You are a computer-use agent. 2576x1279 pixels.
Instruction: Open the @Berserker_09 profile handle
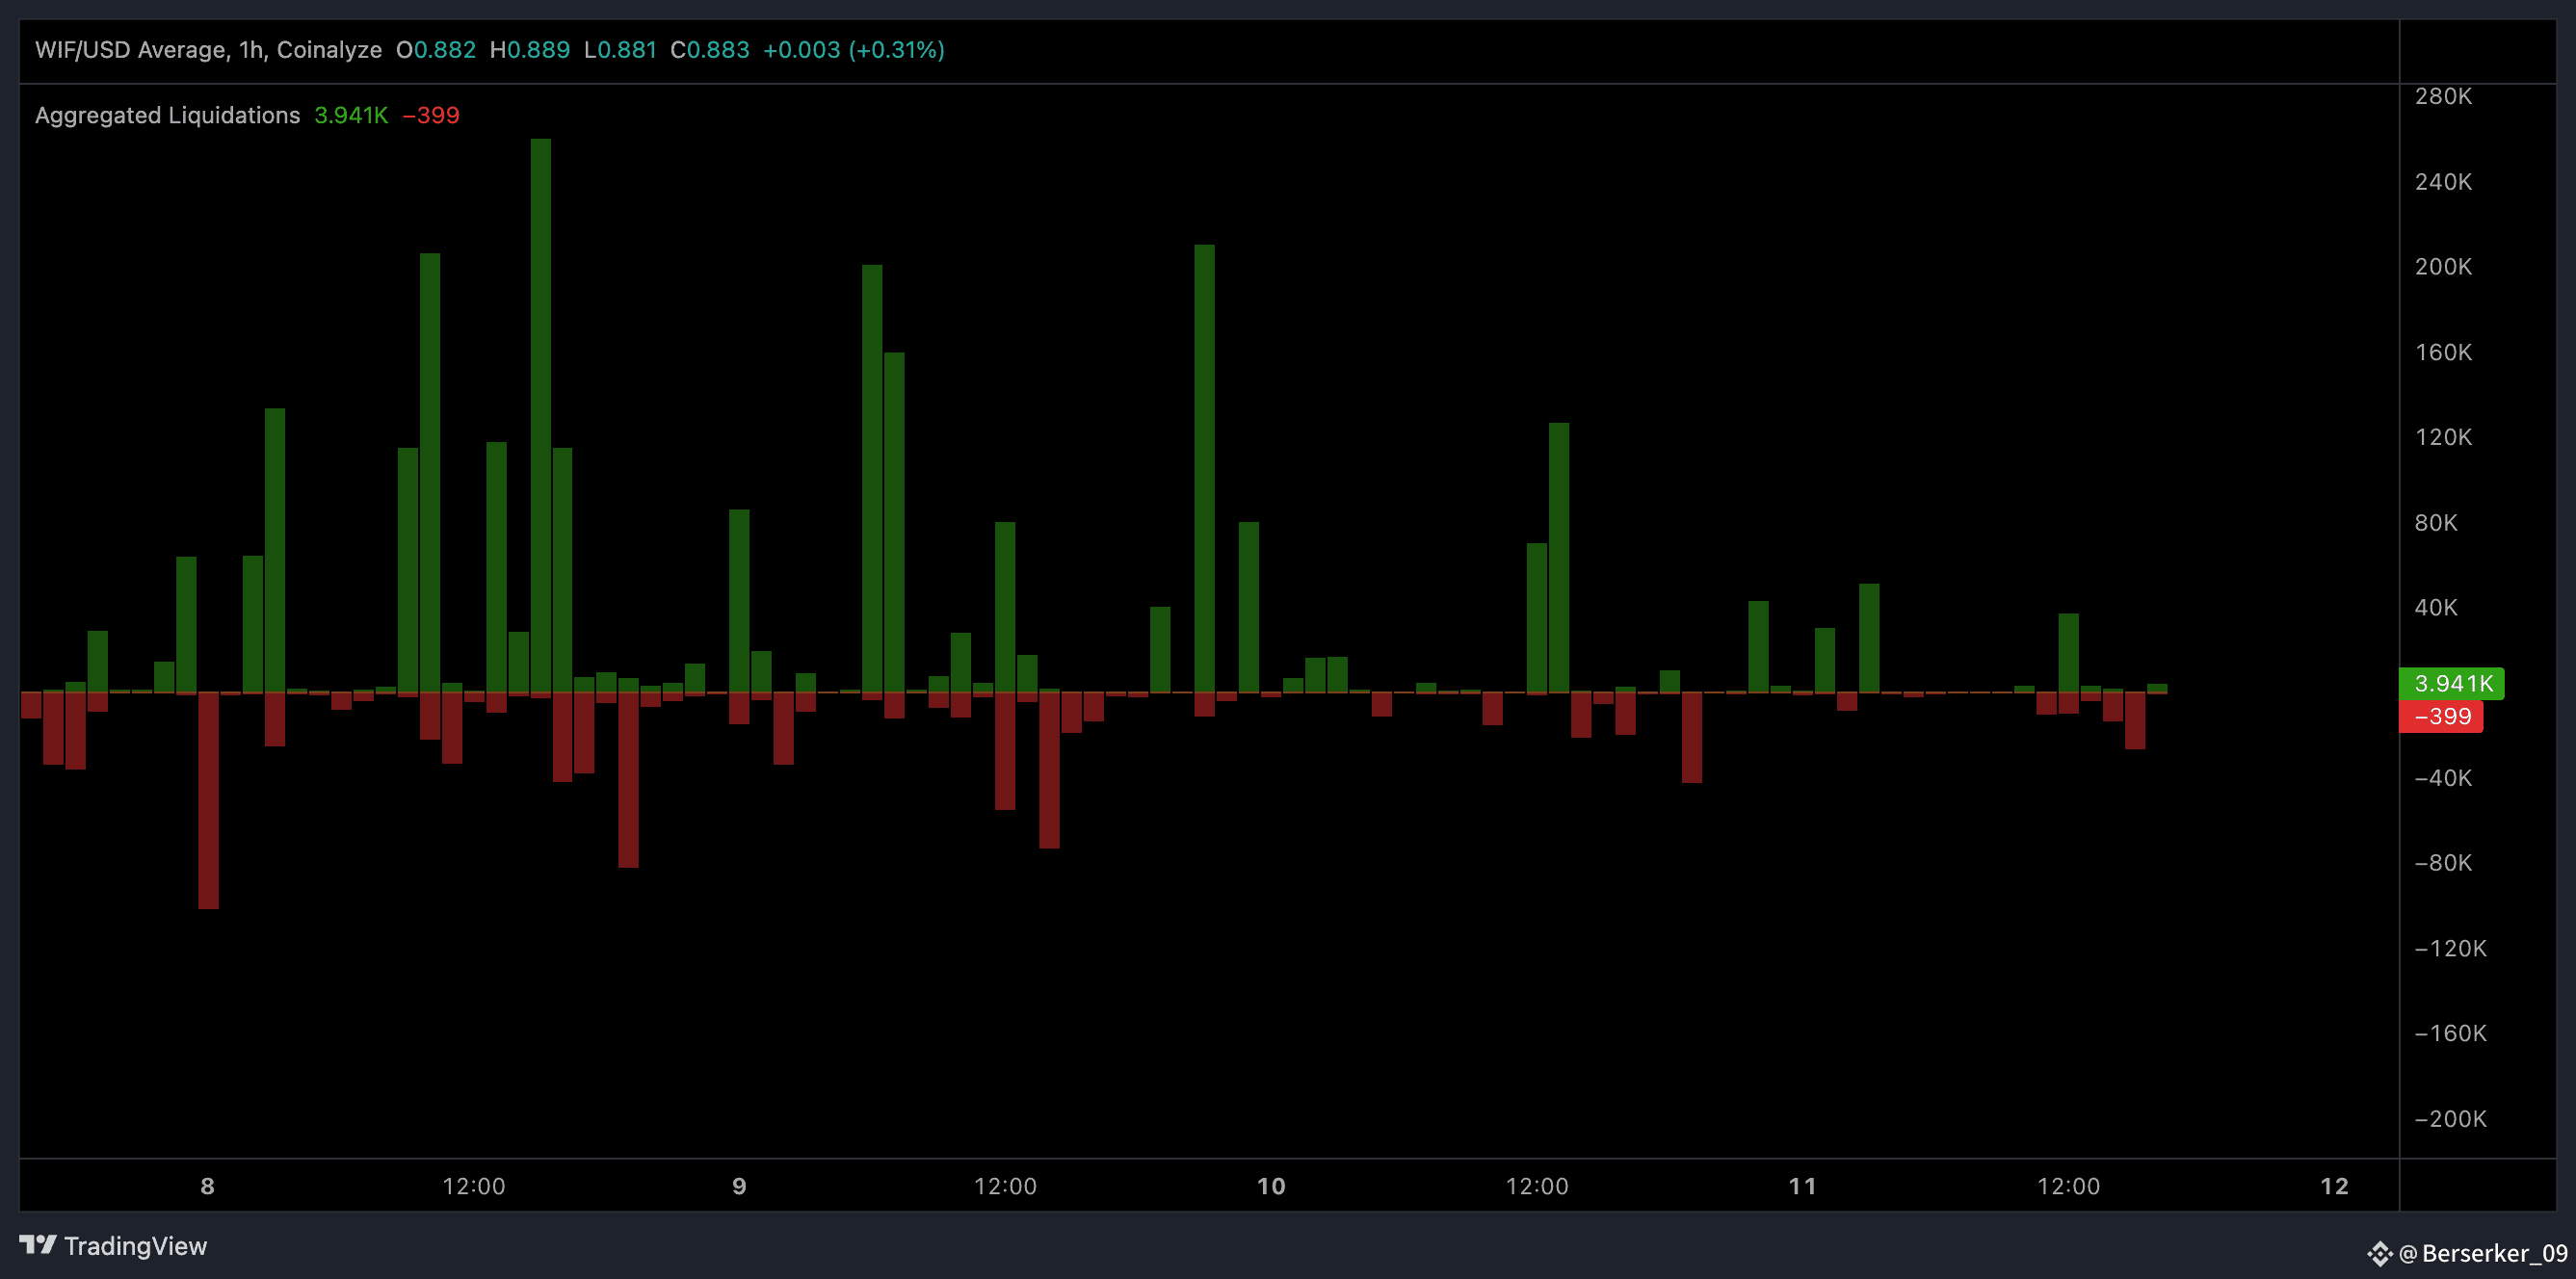pos(2482,1253)
